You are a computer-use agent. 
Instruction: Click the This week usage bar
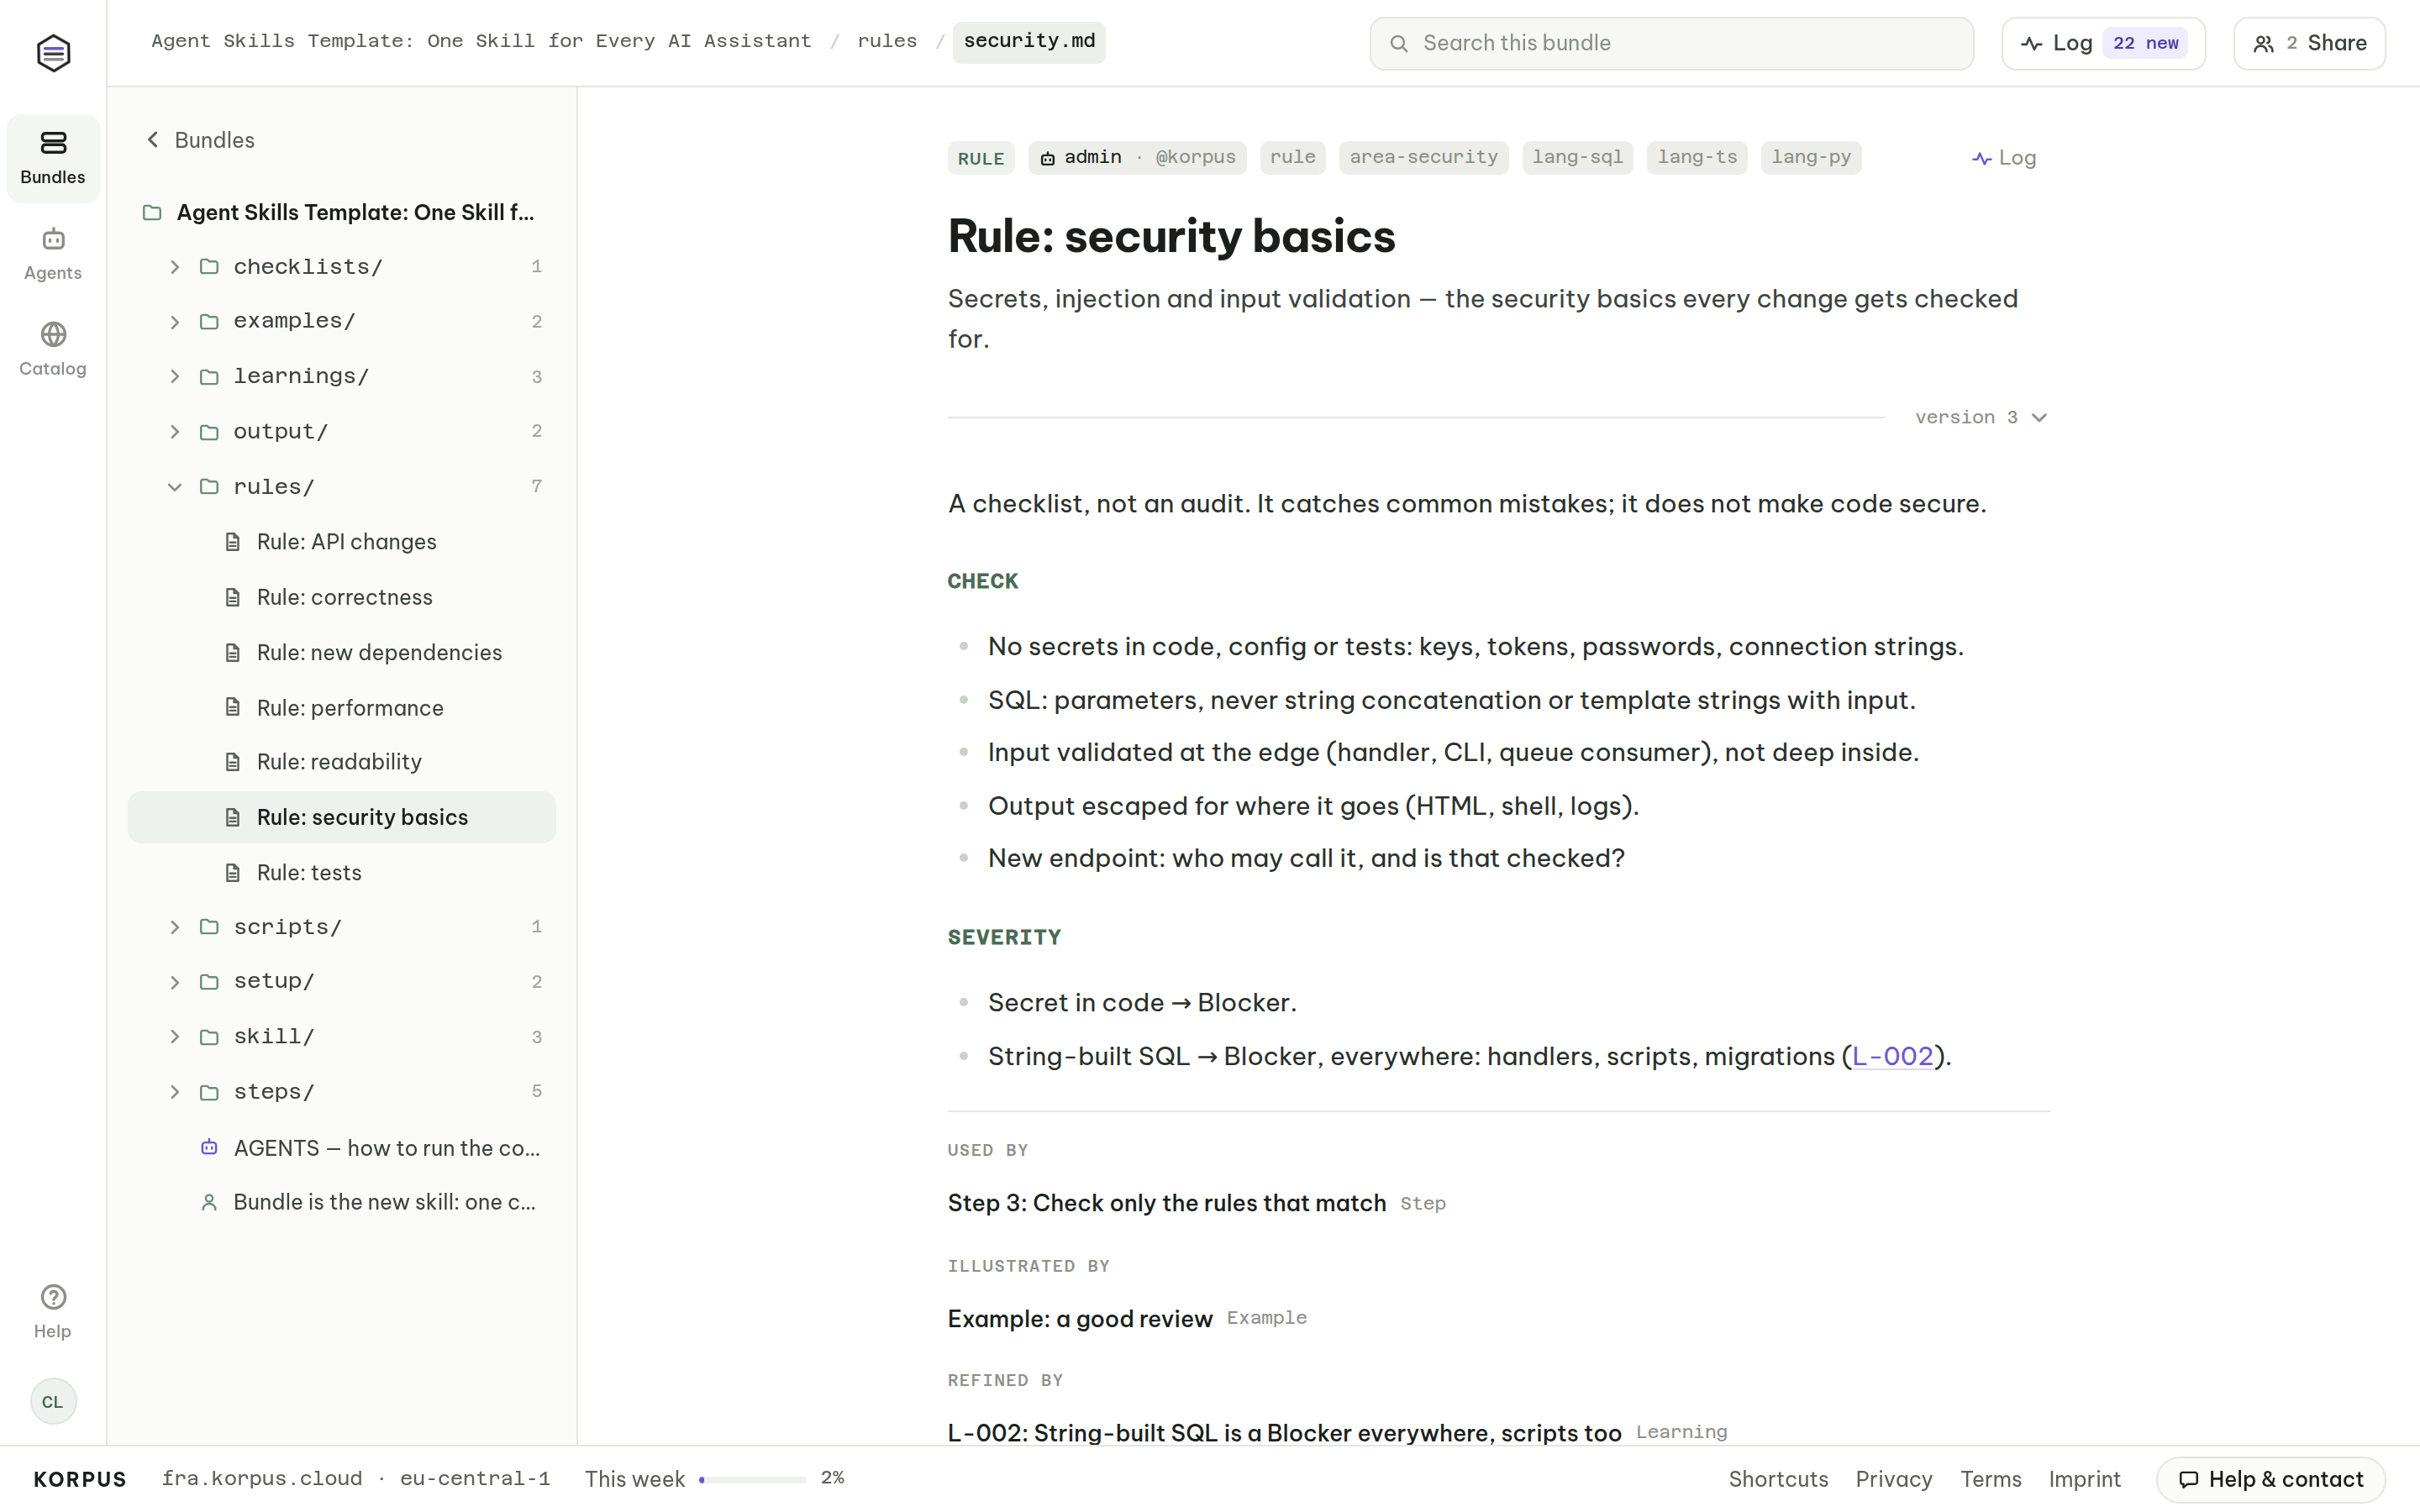click(752, 1479)
